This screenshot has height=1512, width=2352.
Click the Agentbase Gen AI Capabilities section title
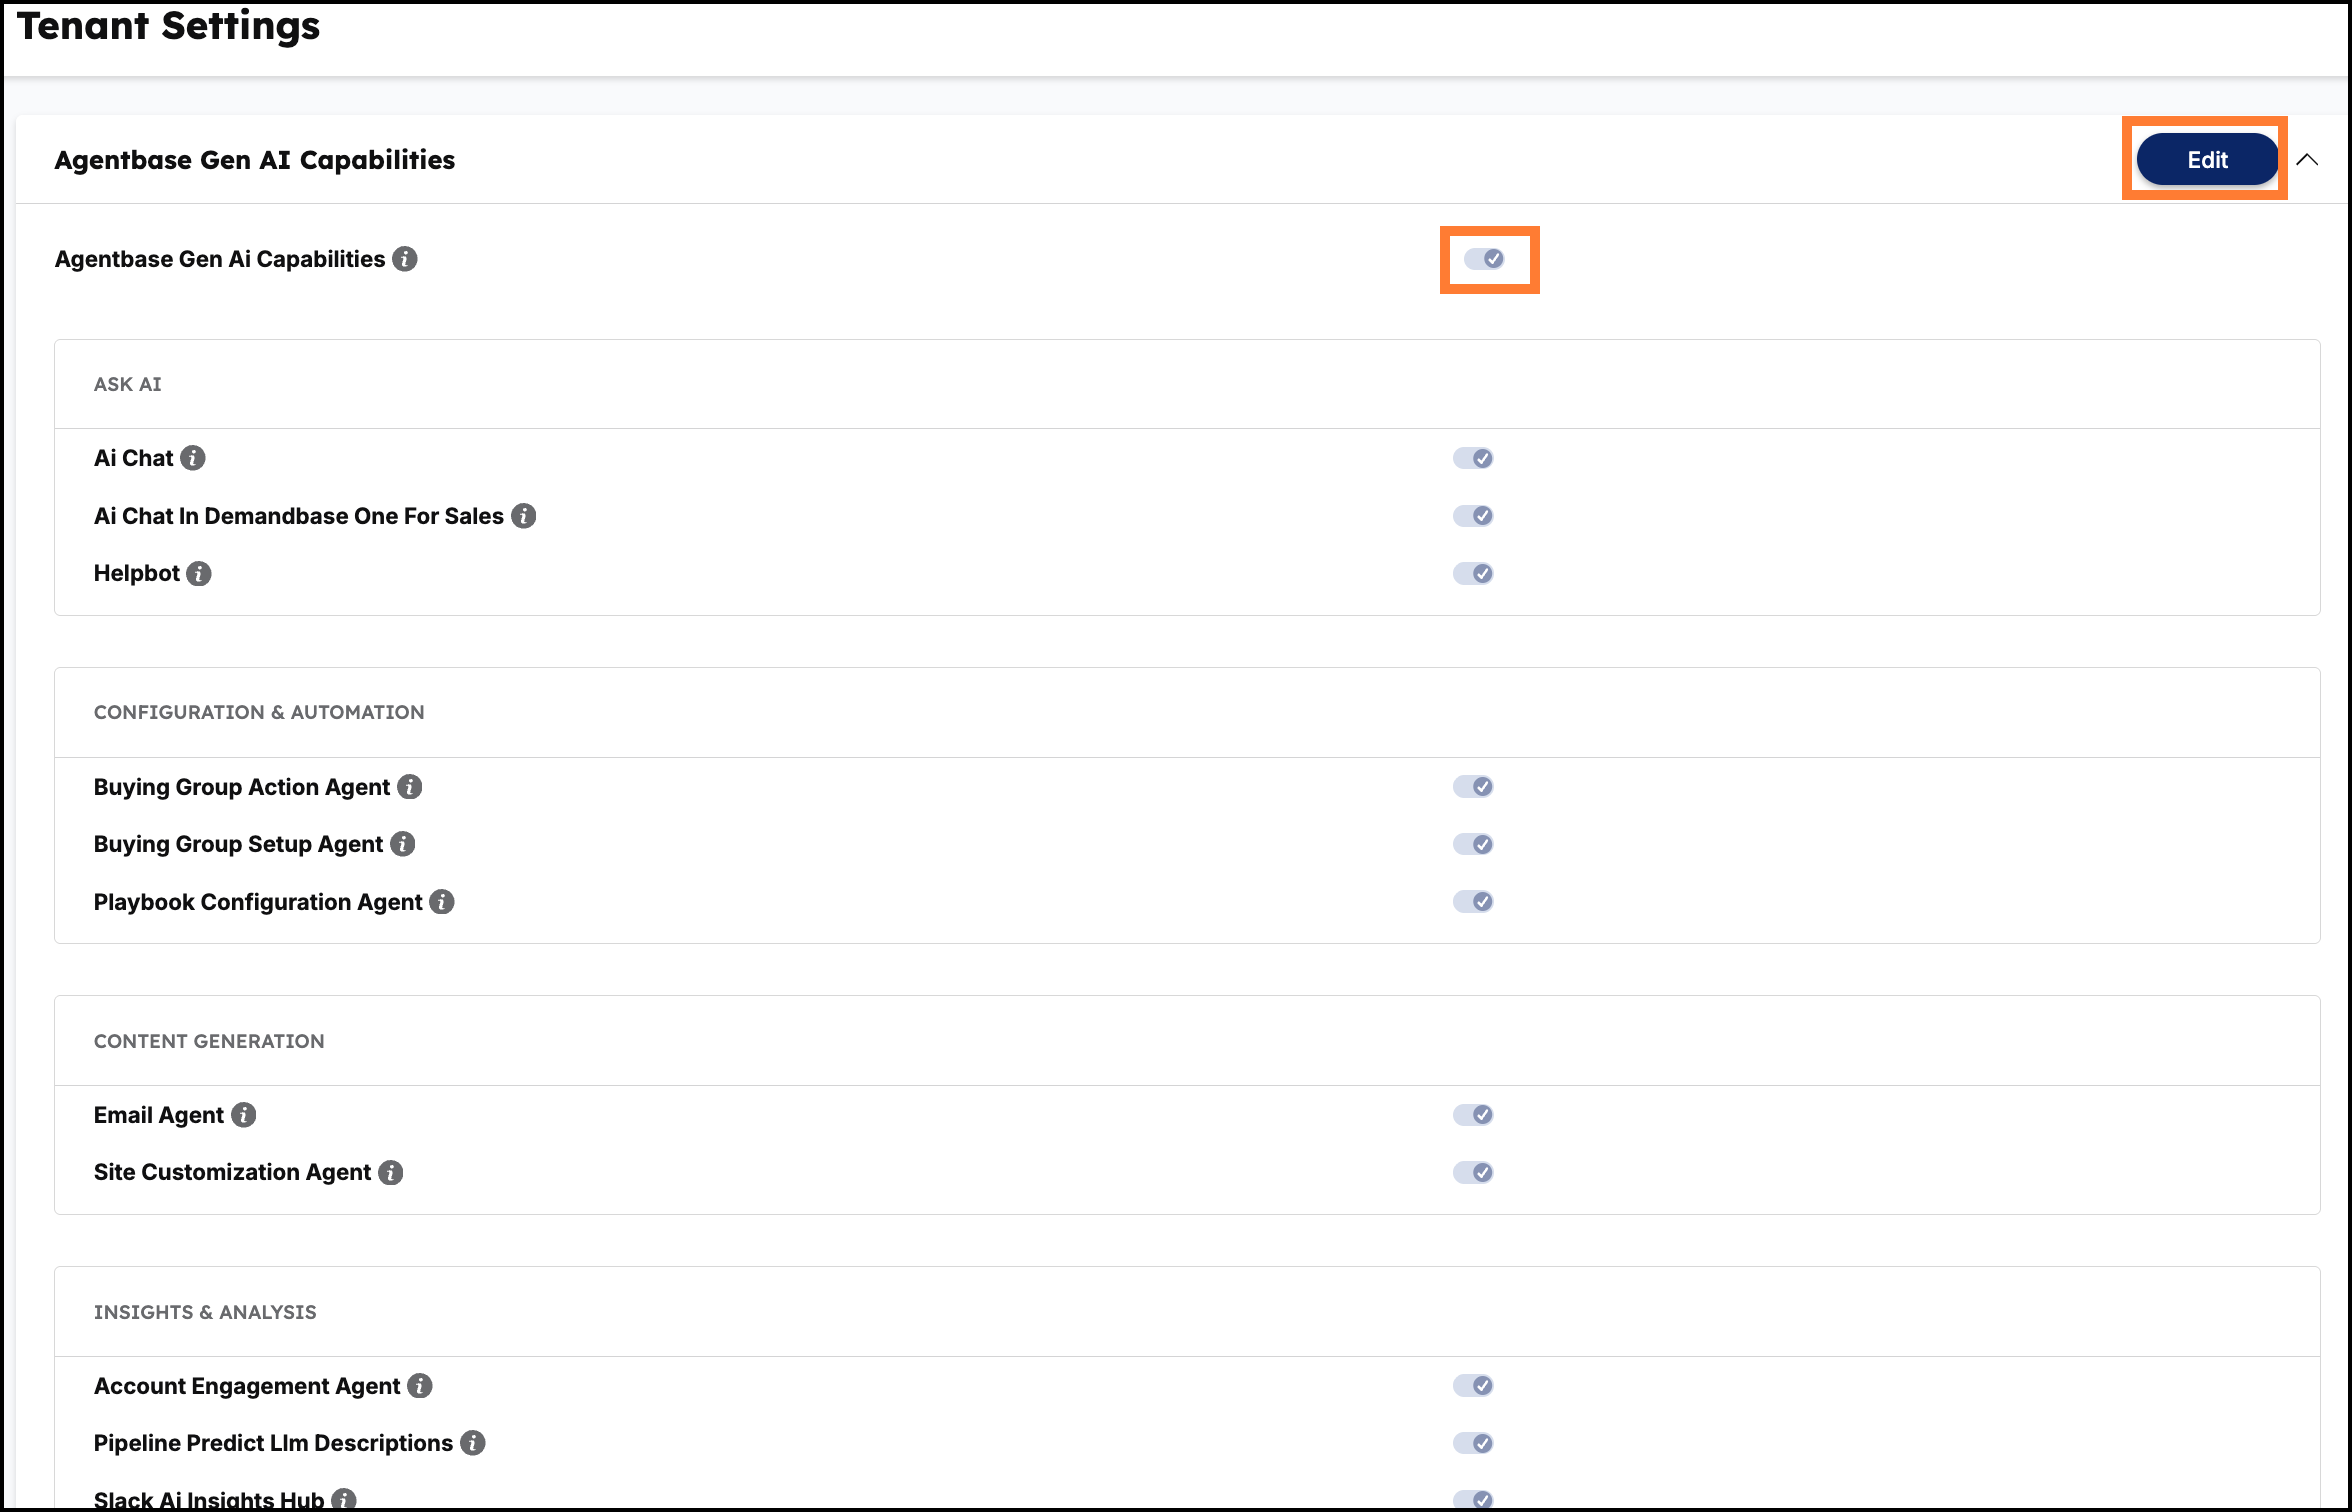point(255,160)
